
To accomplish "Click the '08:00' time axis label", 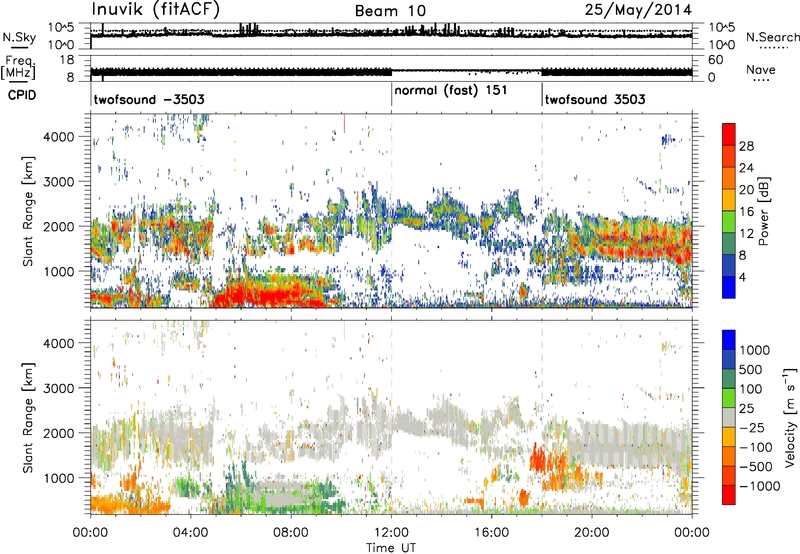I will point(290,533).
